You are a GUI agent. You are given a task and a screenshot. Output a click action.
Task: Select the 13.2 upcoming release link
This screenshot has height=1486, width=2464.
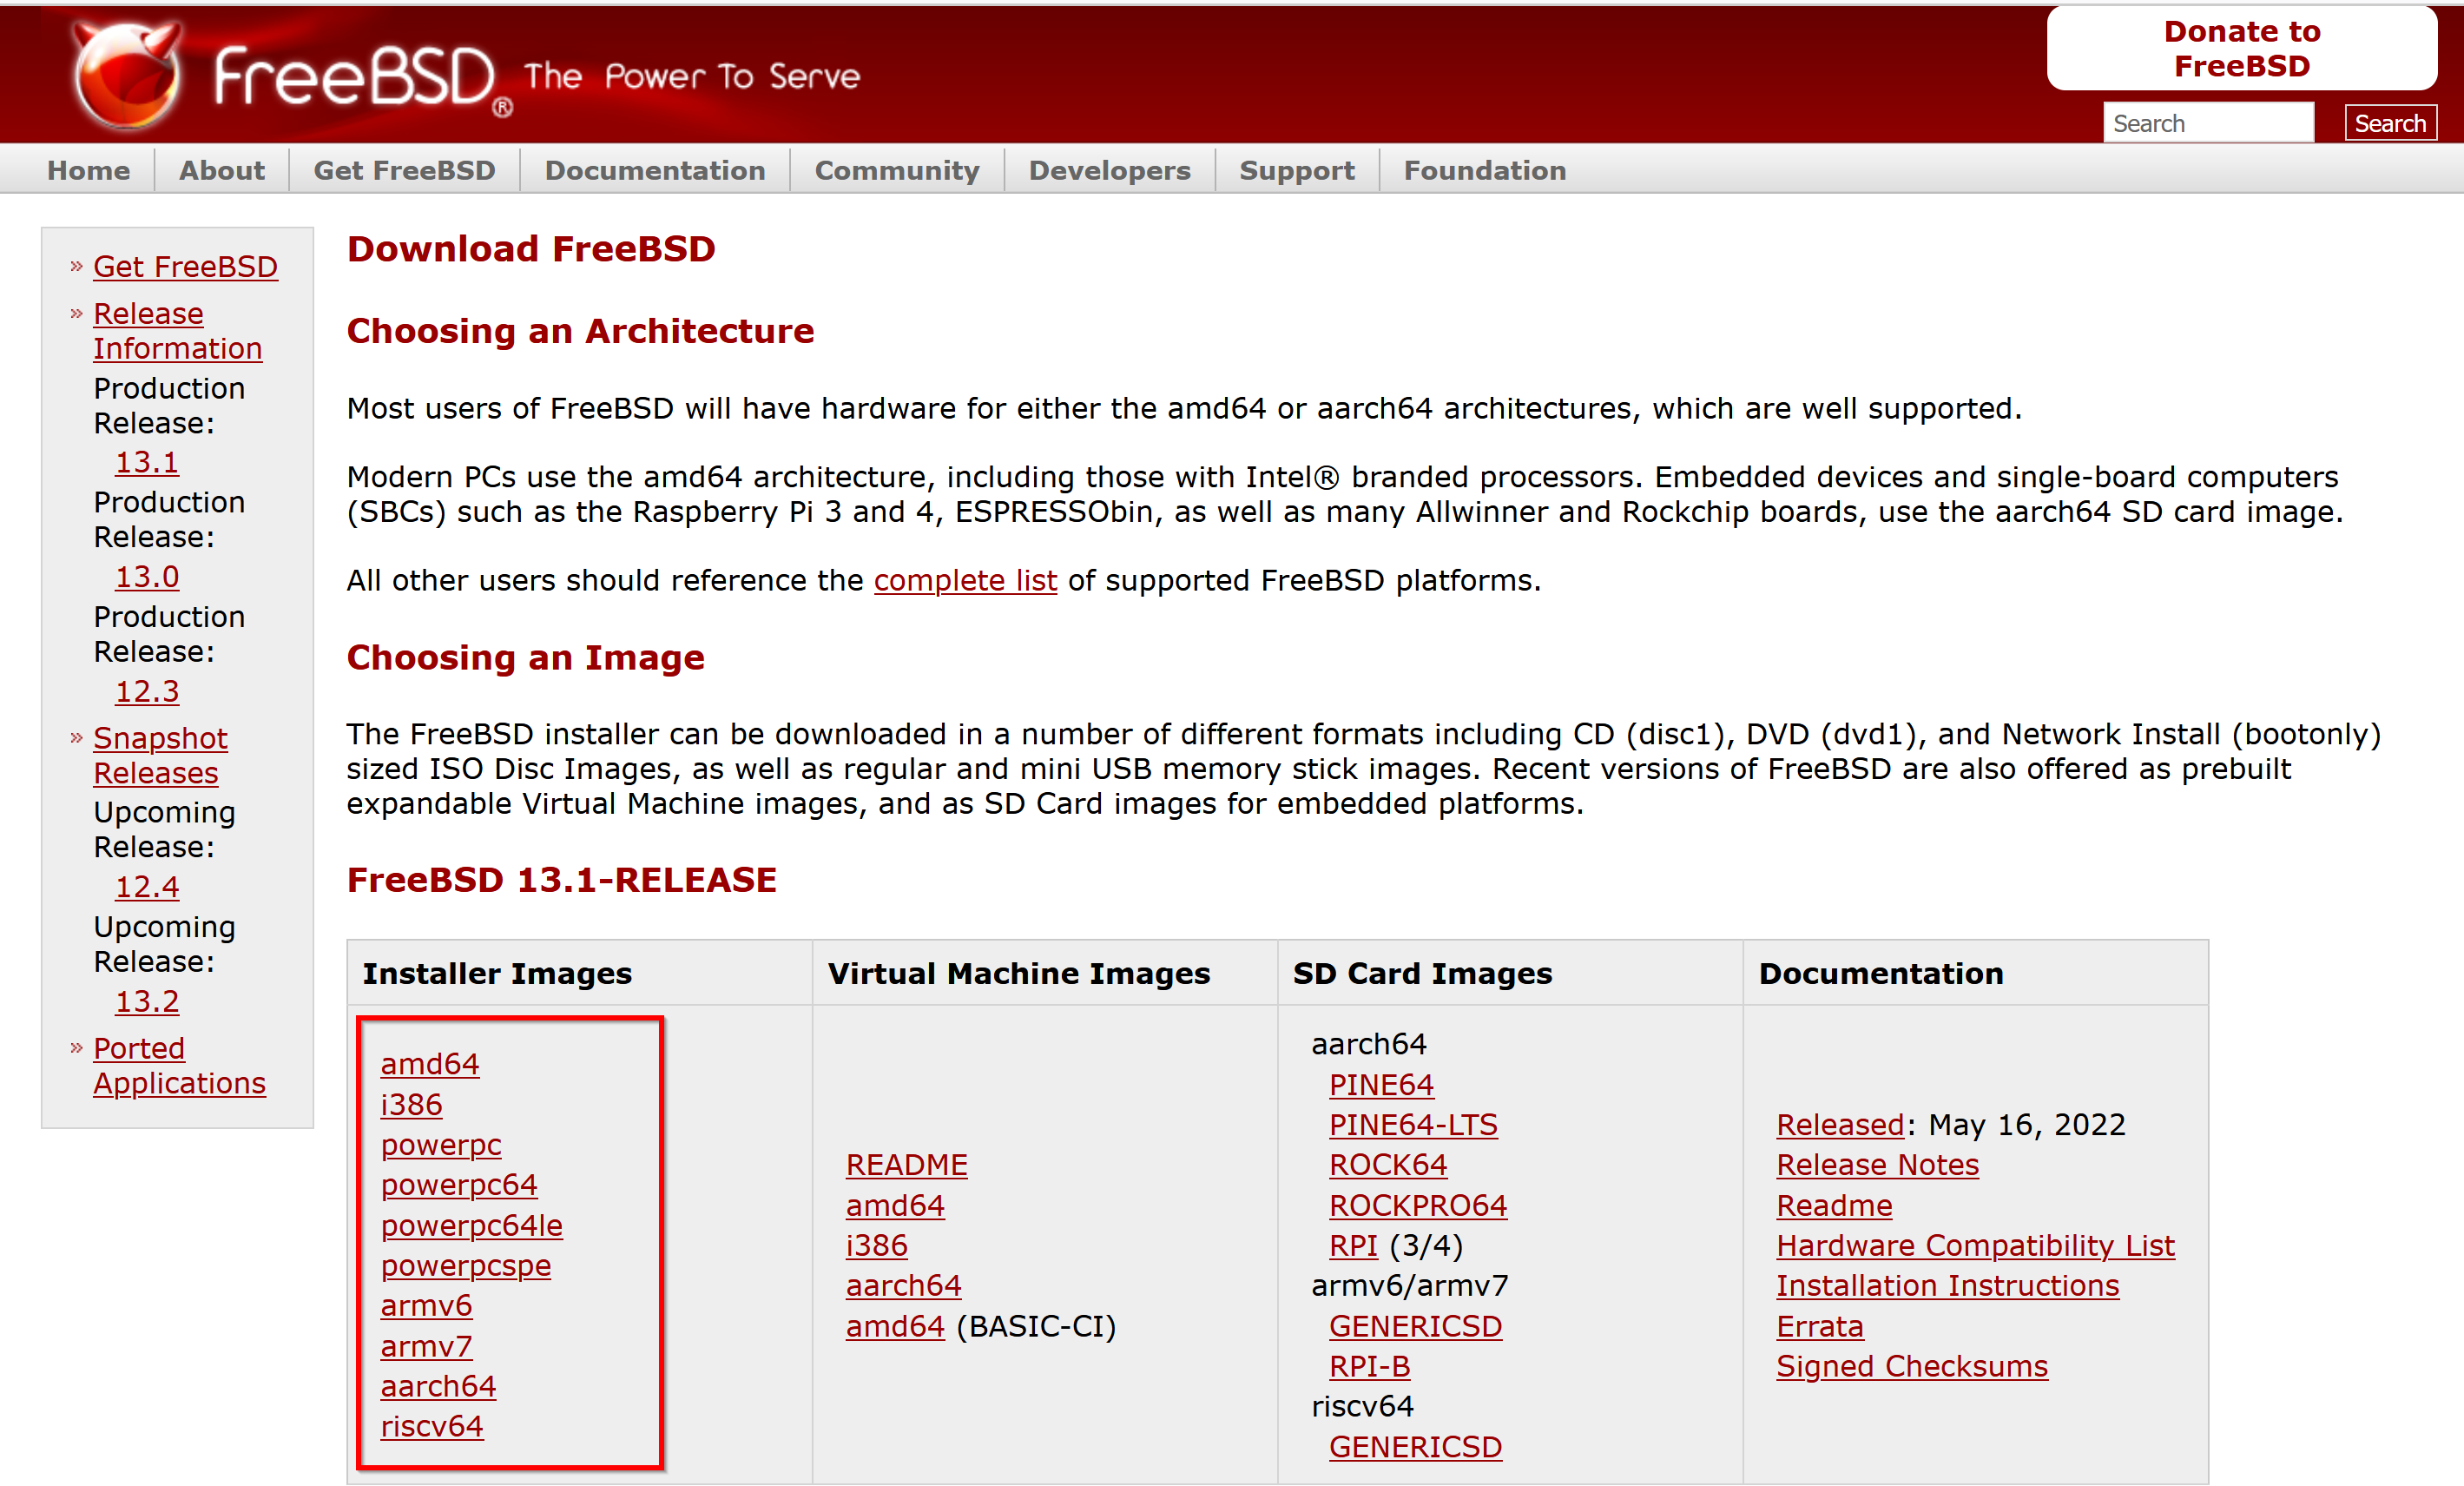(x=147, y=1001)
